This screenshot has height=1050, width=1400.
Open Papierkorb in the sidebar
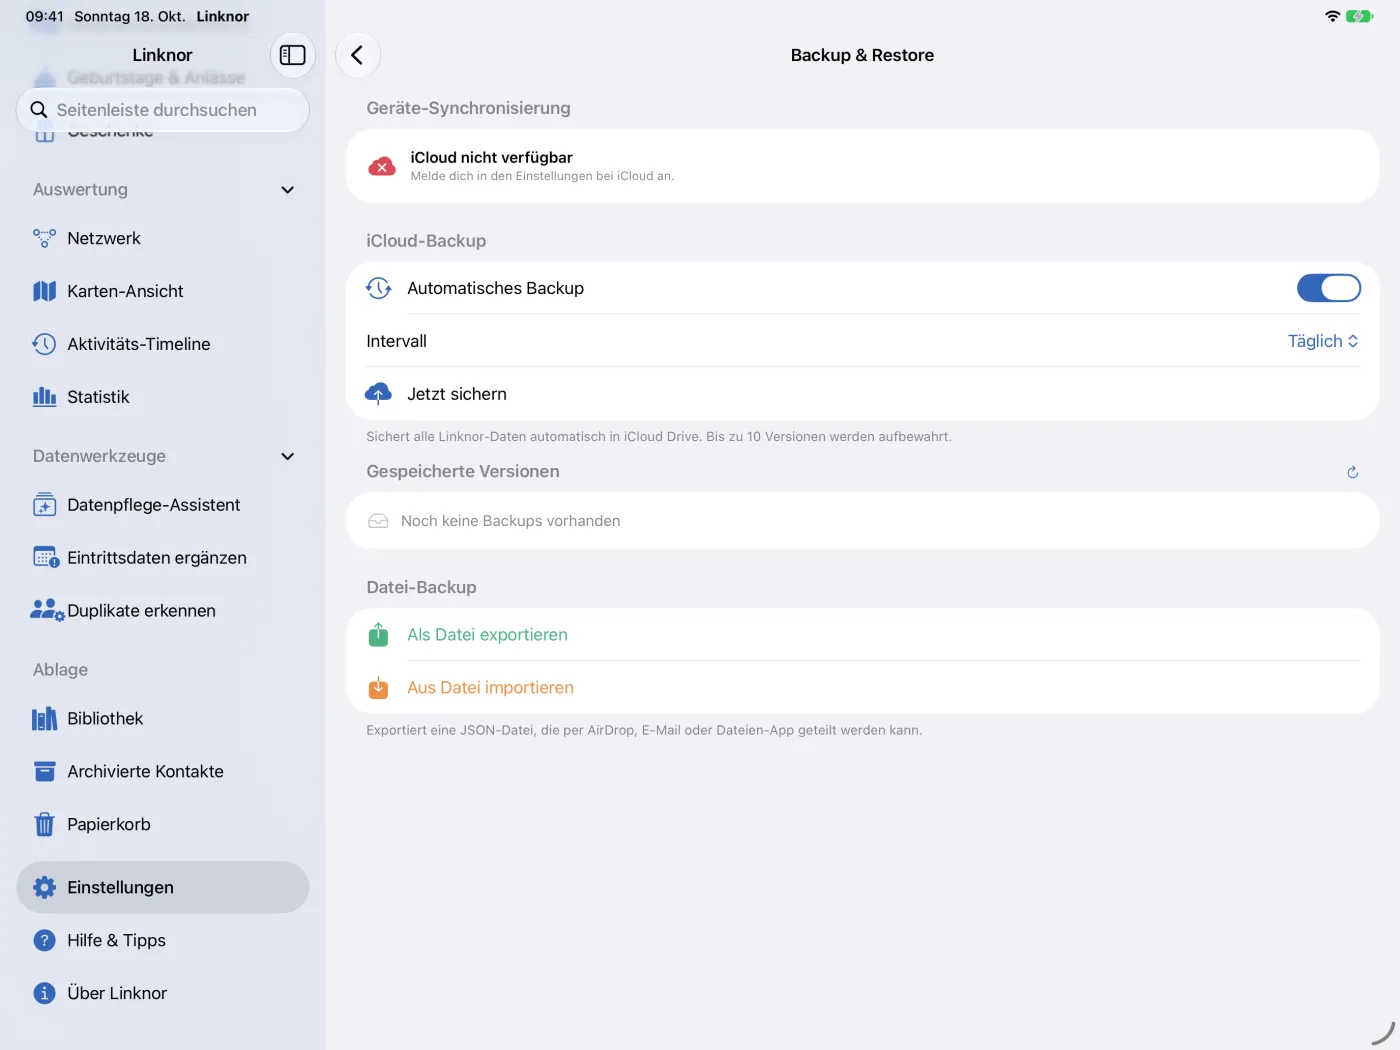pyautogui.click(x=163, y=824)
